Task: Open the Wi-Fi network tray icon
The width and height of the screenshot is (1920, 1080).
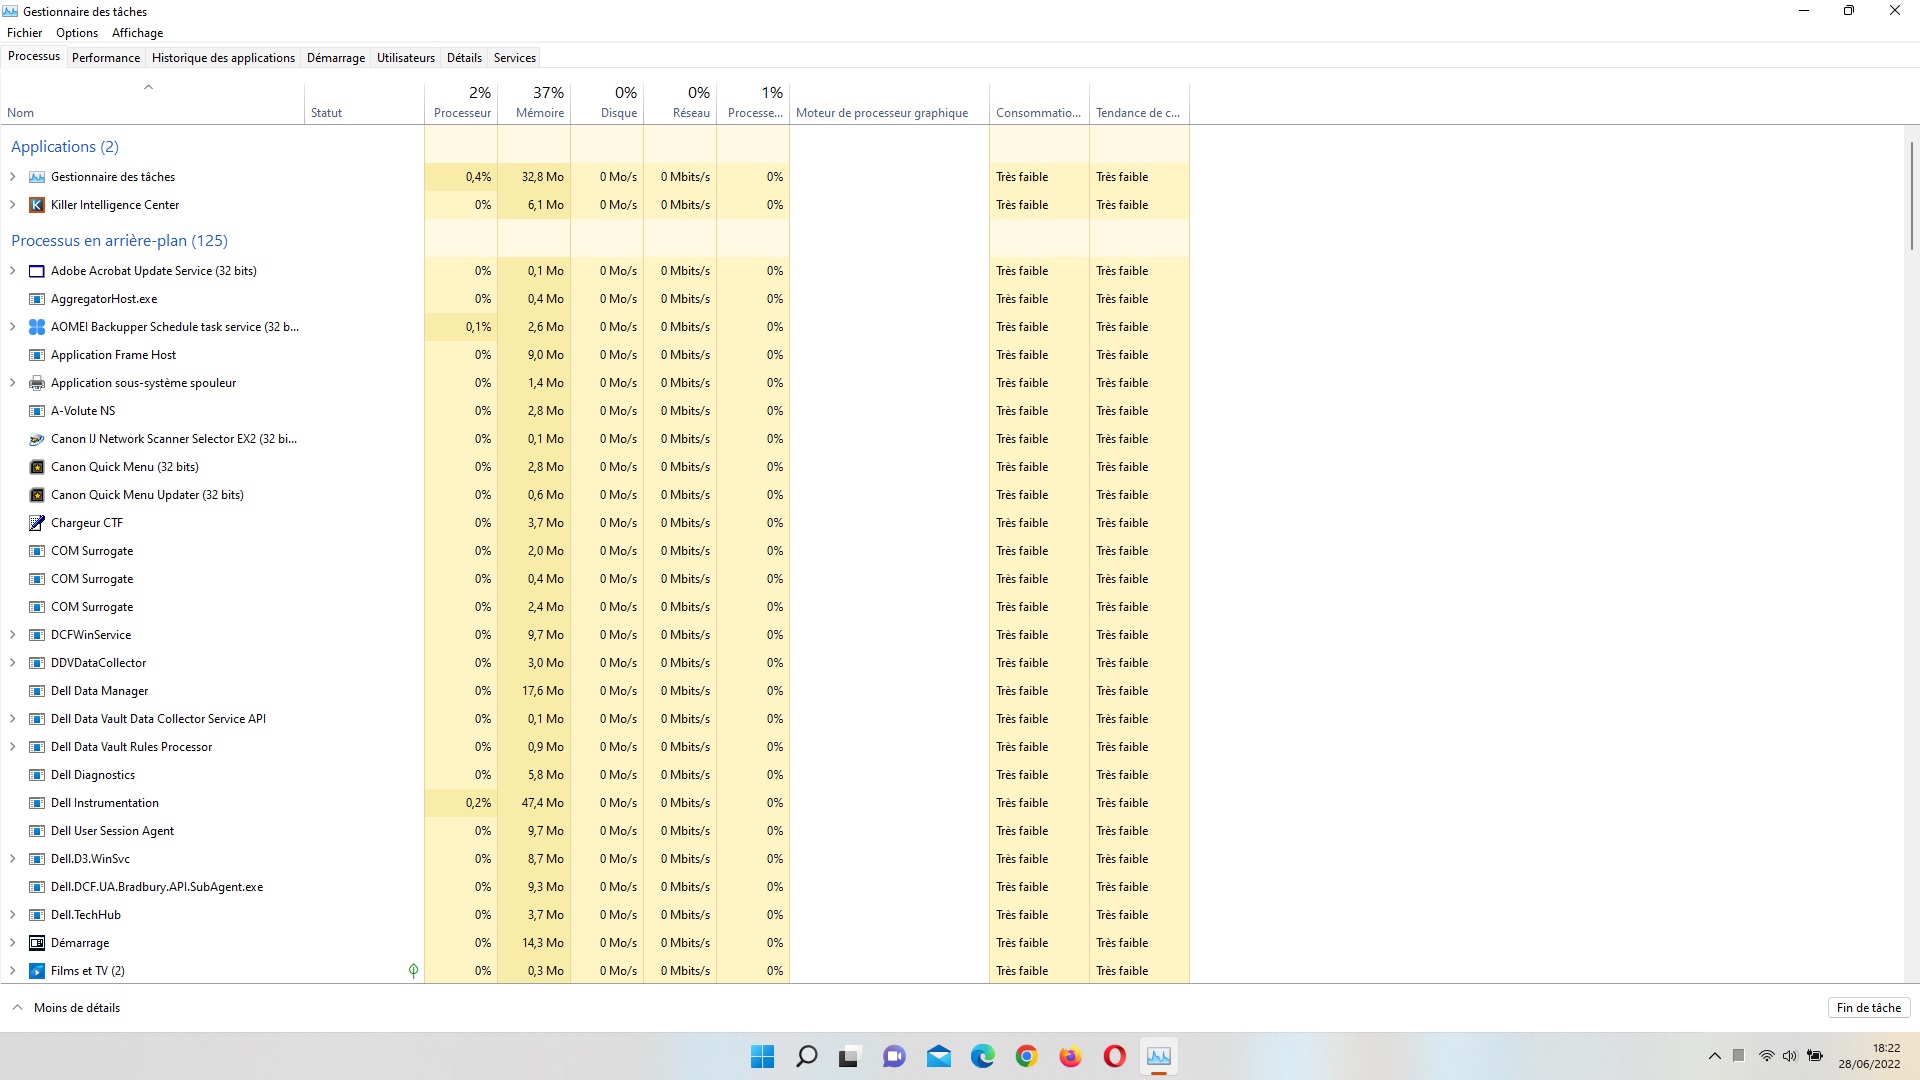Action: 1766,1056
